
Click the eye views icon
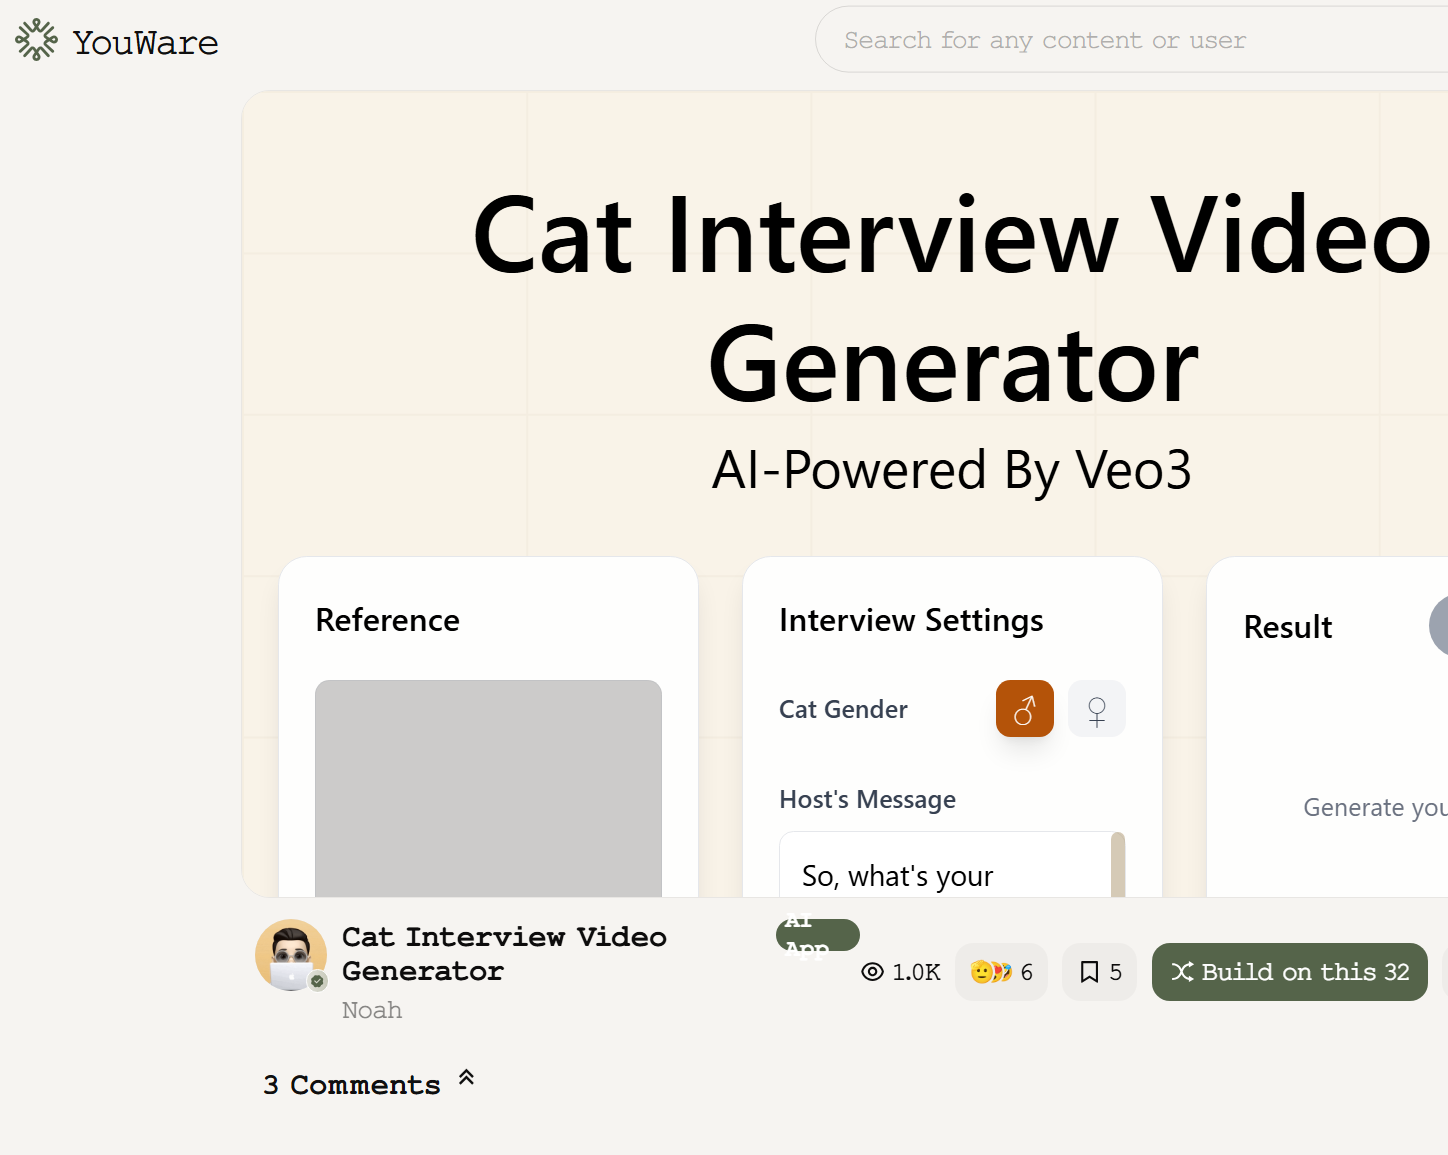(x=873, y=972)
